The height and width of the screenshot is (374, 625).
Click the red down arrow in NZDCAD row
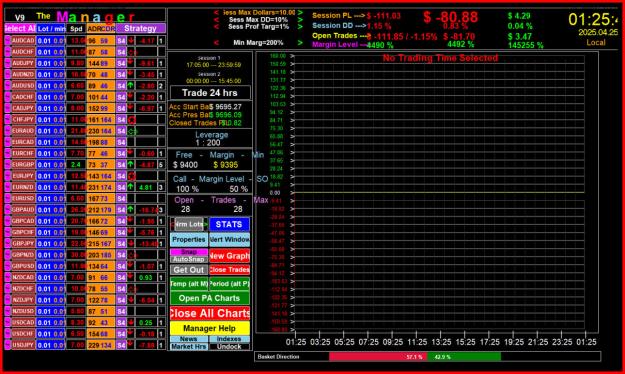coord(131,277)
